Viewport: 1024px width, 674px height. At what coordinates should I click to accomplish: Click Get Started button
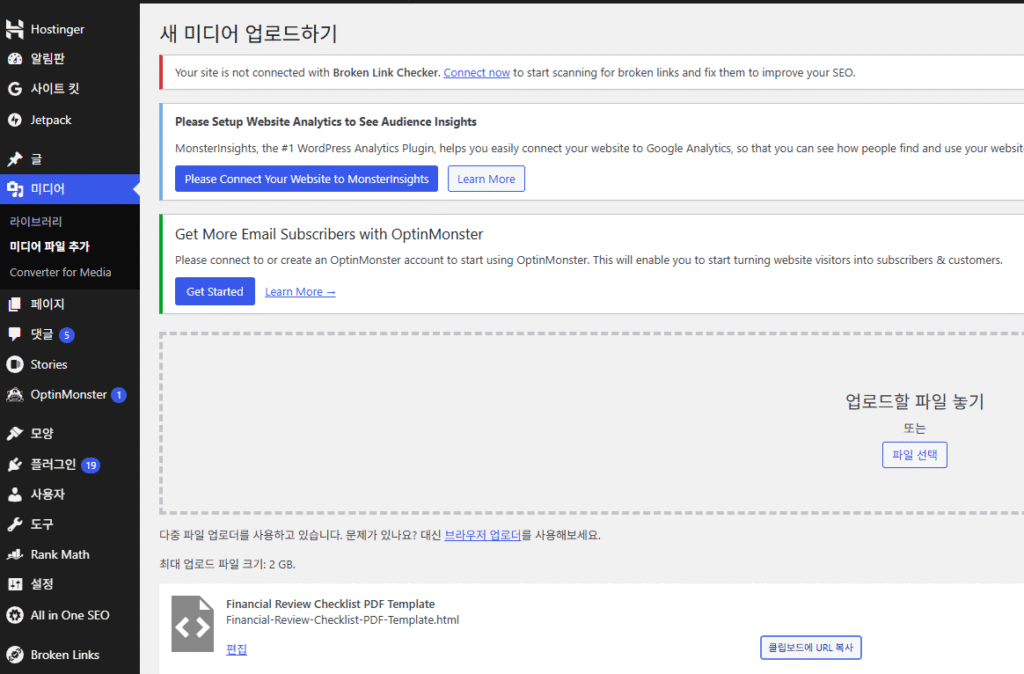click(x=215, y=291)
